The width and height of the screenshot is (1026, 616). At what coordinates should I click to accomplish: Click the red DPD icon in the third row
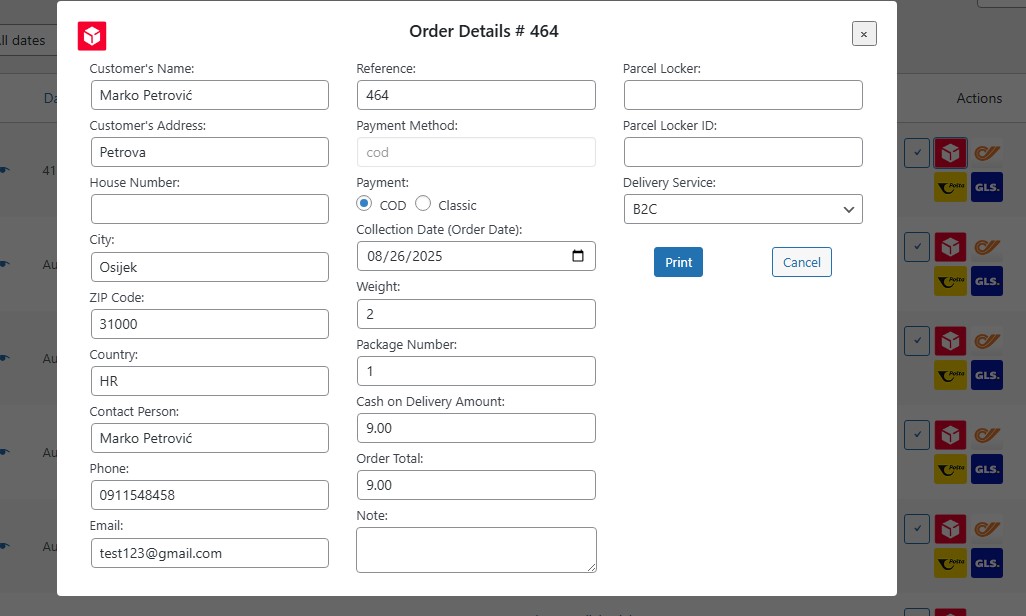tap(950, 341)
